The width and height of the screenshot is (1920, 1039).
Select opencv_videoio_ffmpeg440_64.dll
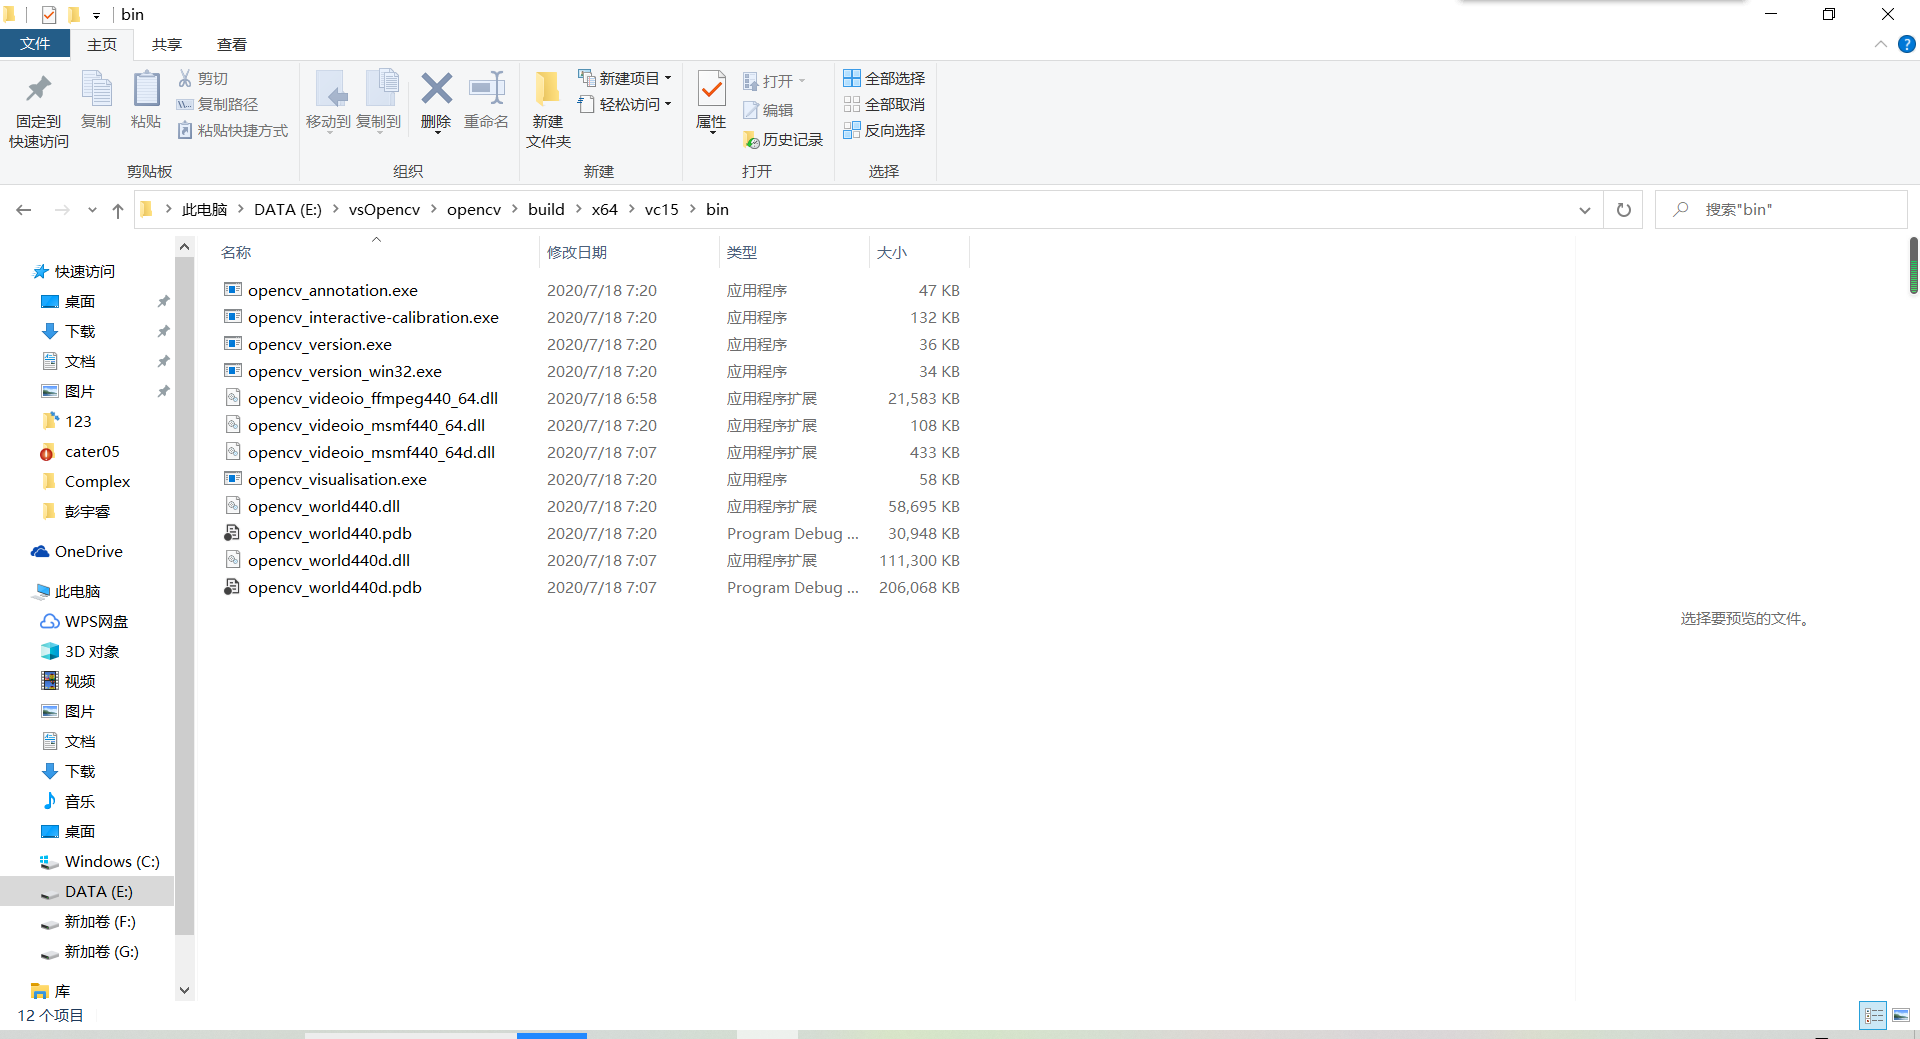pos(373,398)
